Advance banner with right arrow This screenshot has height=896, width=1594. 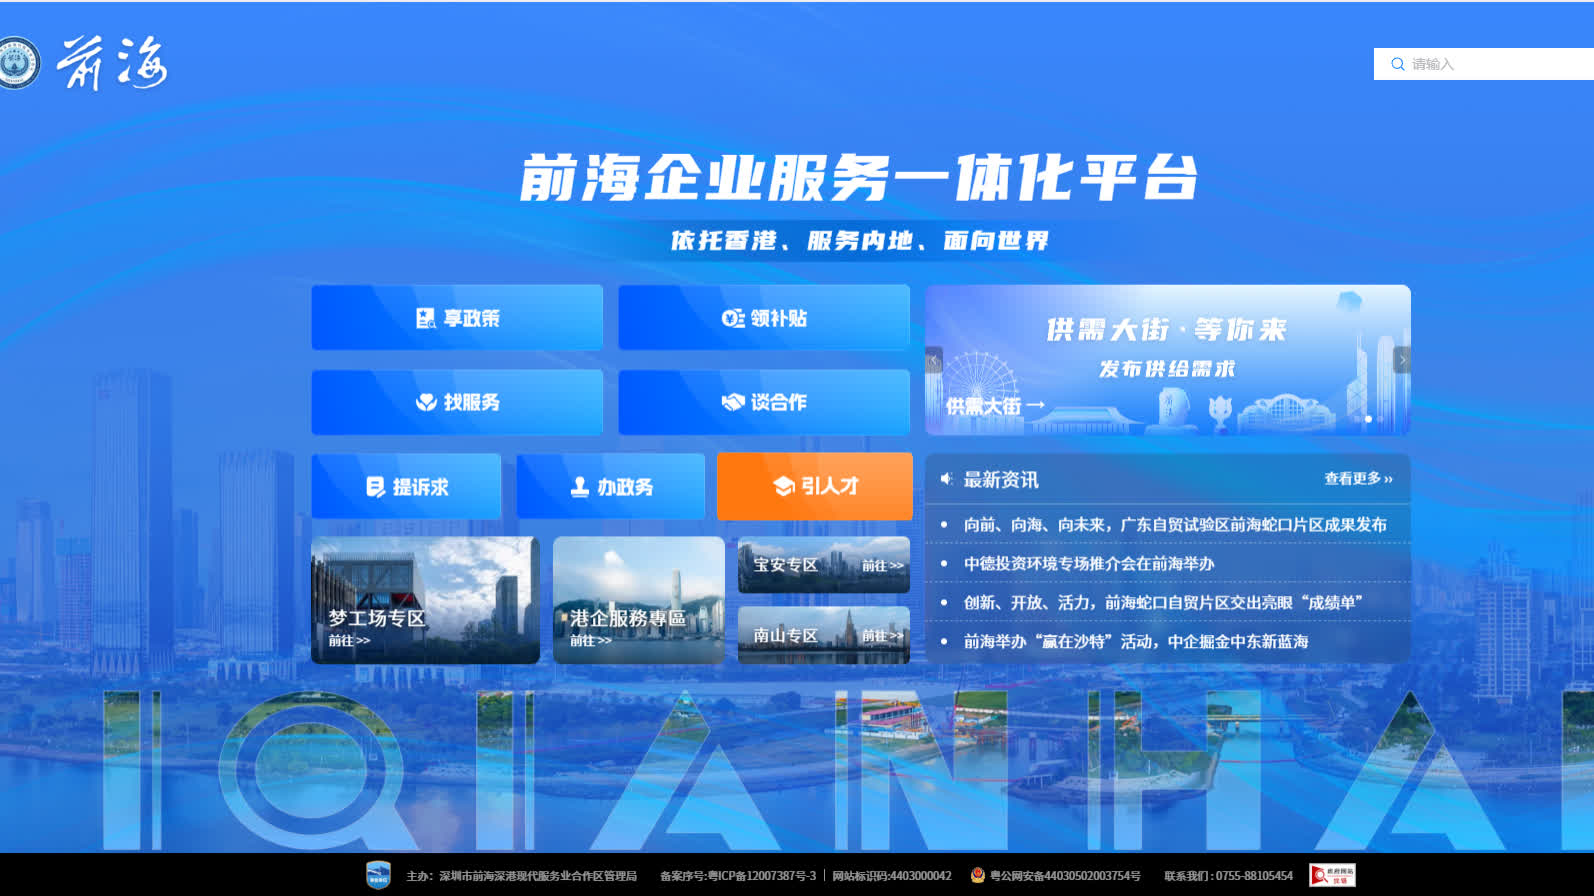tap(1402, 360)
